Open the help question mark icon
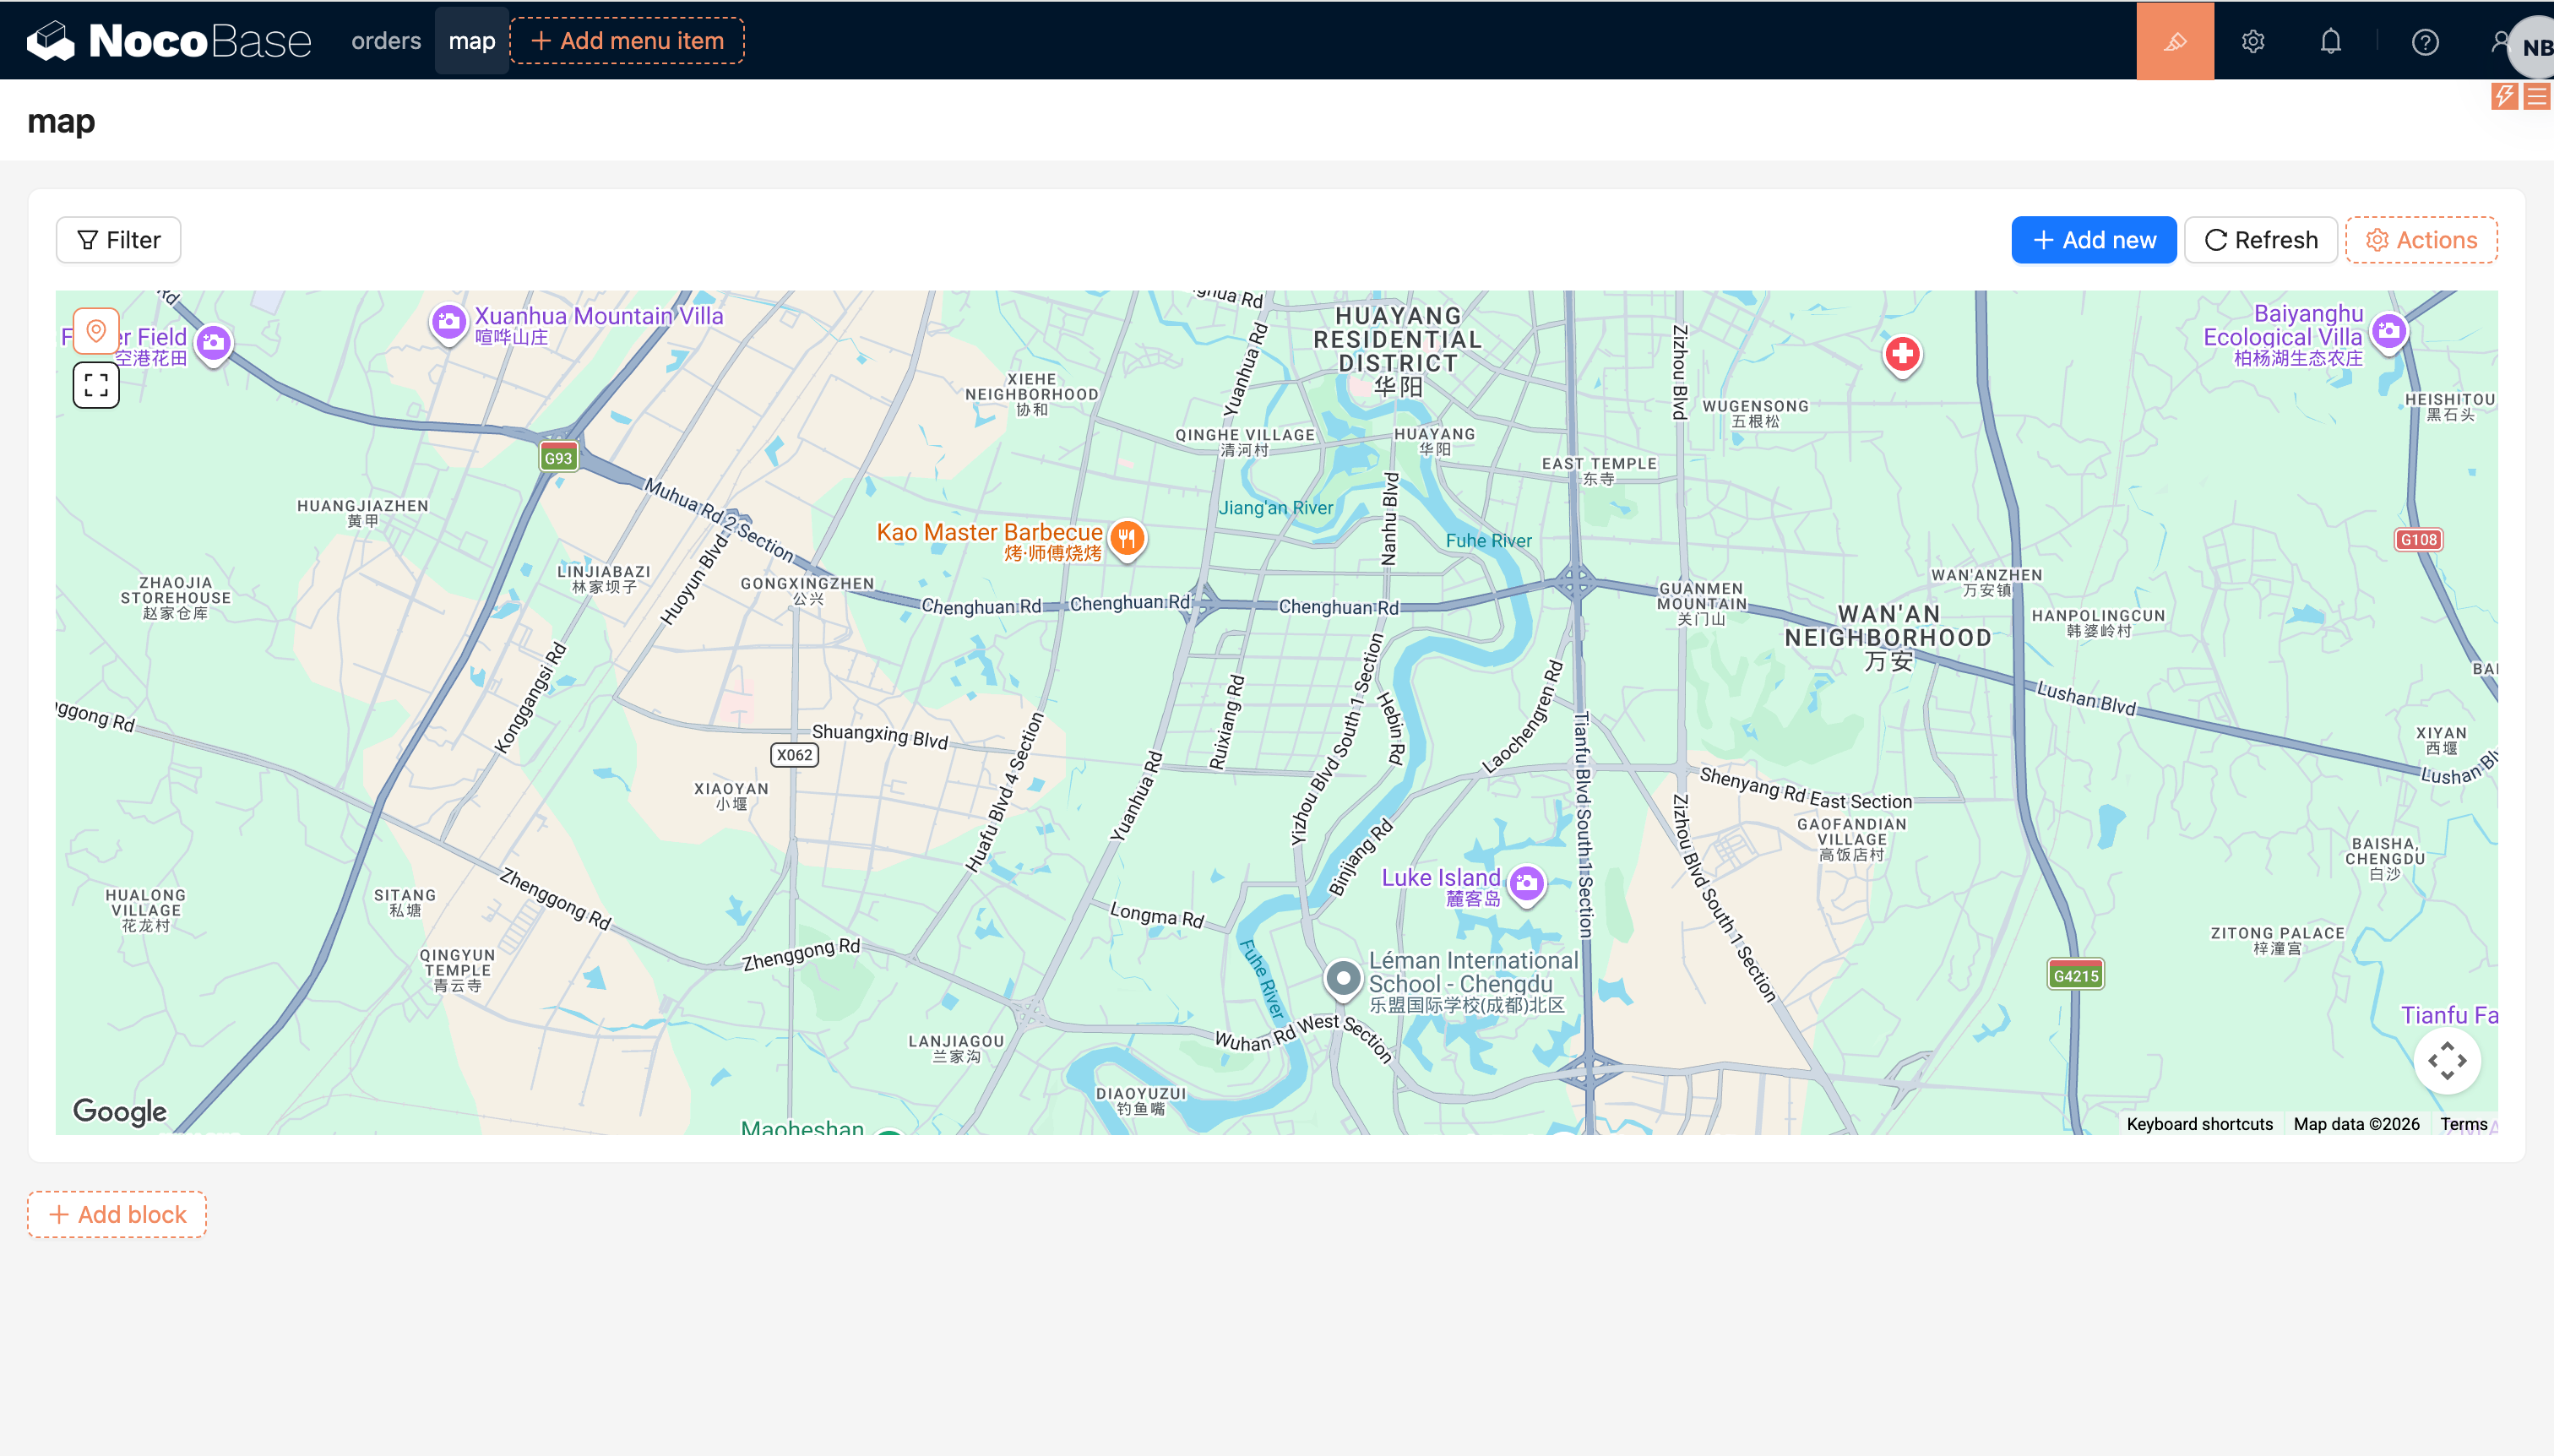This screenshot has width=2554, height=1456. coord(2425,41)
